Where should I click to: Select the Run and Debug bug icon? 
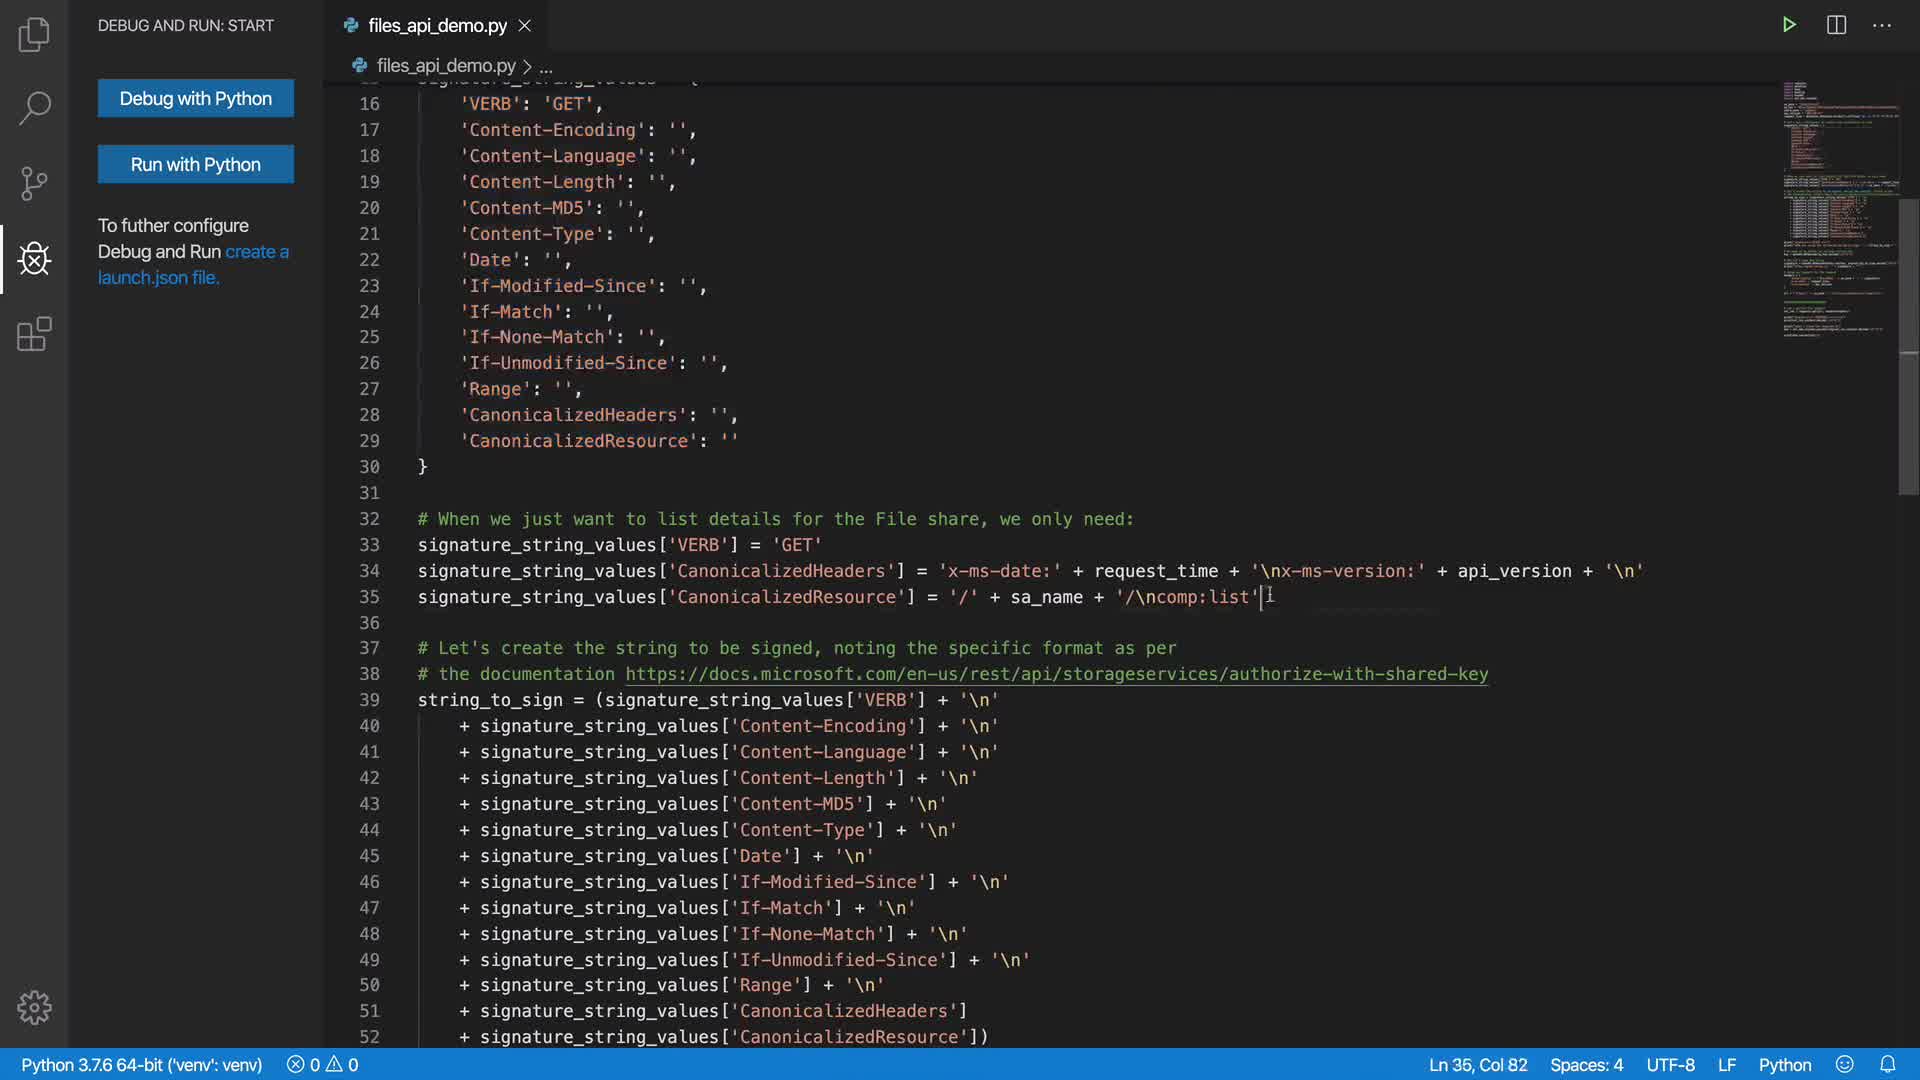[x=34, y=259]
